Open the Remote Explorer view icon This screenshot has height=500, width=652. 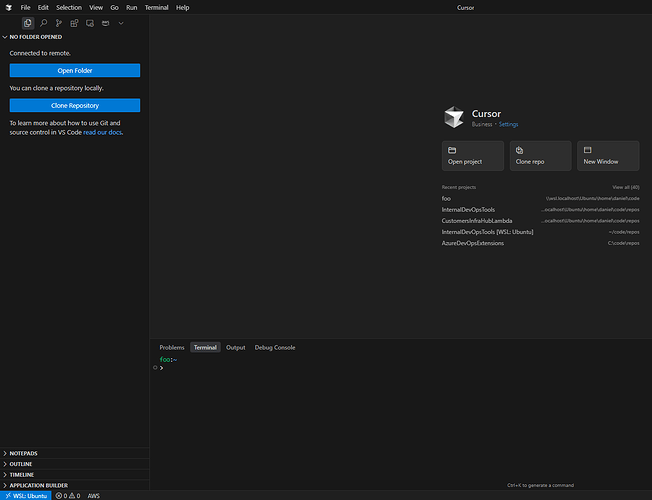point(90,23)
